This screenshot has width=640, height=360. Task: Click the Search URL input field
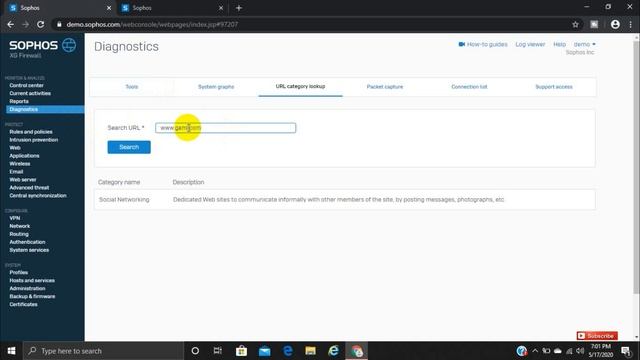click(x=226, y=128)
